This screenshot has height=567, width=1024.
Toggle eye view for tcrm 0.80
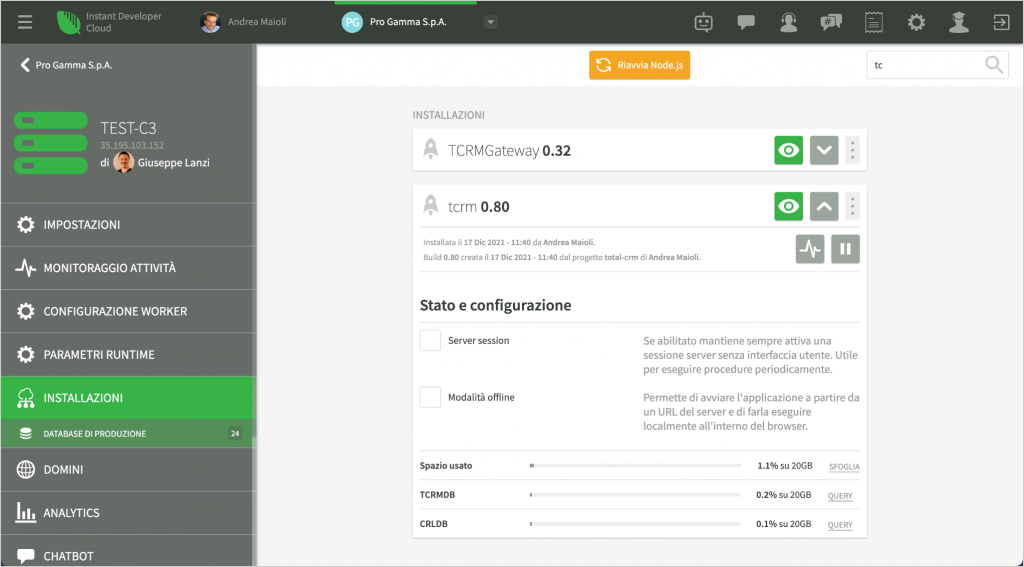tap(788, 206)
